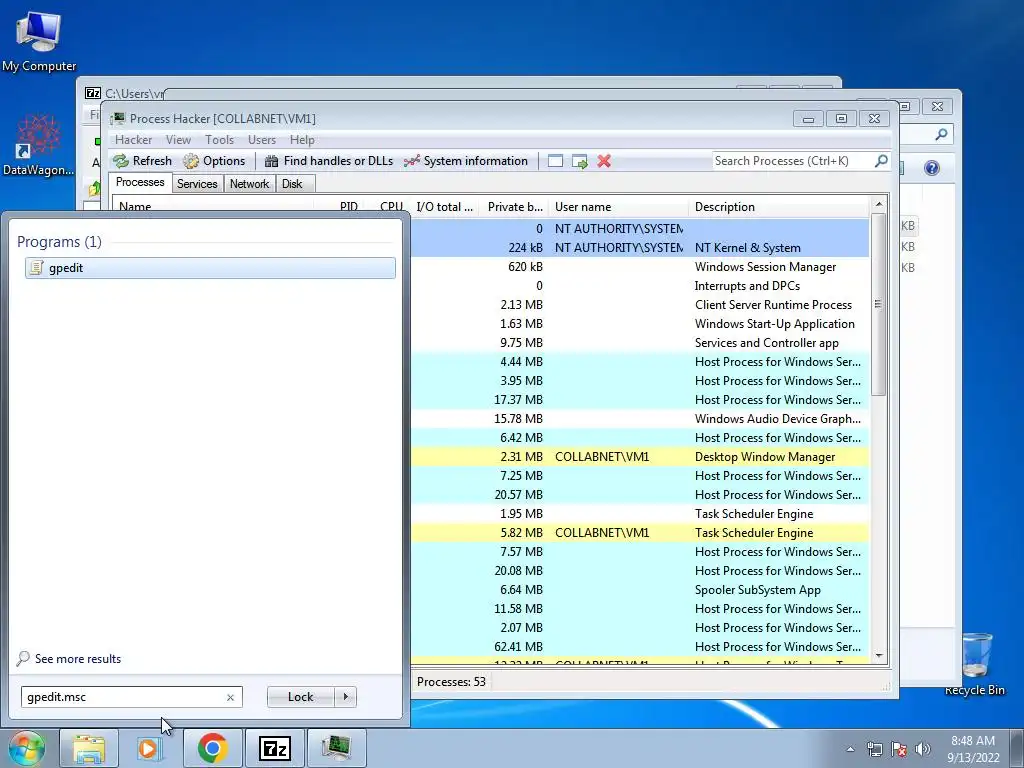Open the Tools menu
This screenshot has height=768, width=1024.
(219, 140)
